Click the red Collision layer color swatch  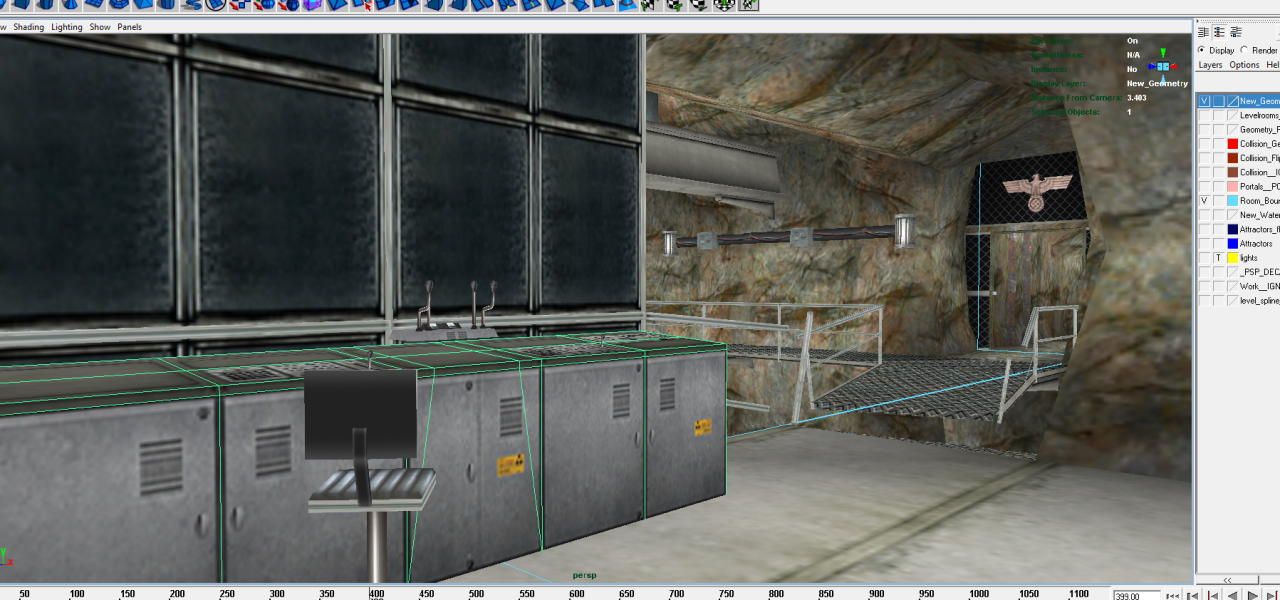(x=1232, y=144)
